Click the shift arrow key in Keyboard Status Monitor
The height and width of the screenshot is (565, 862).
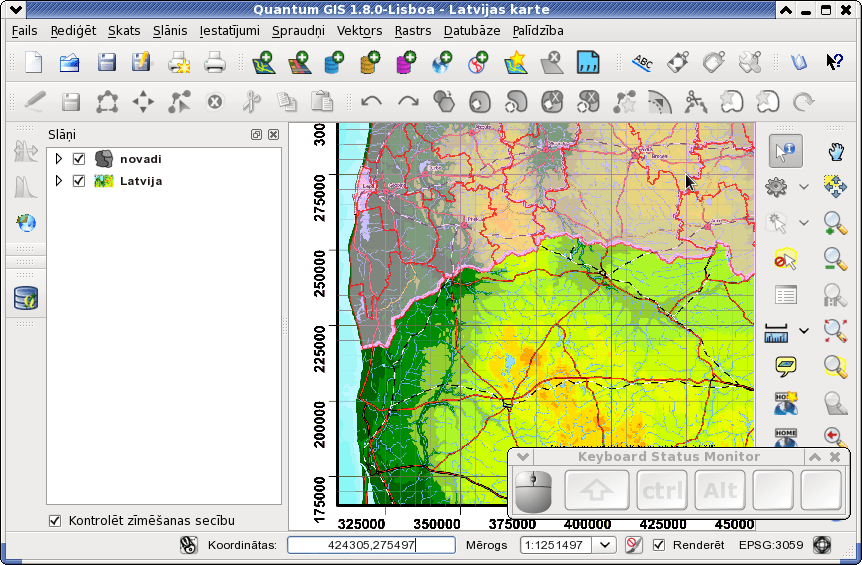[597, 490]
